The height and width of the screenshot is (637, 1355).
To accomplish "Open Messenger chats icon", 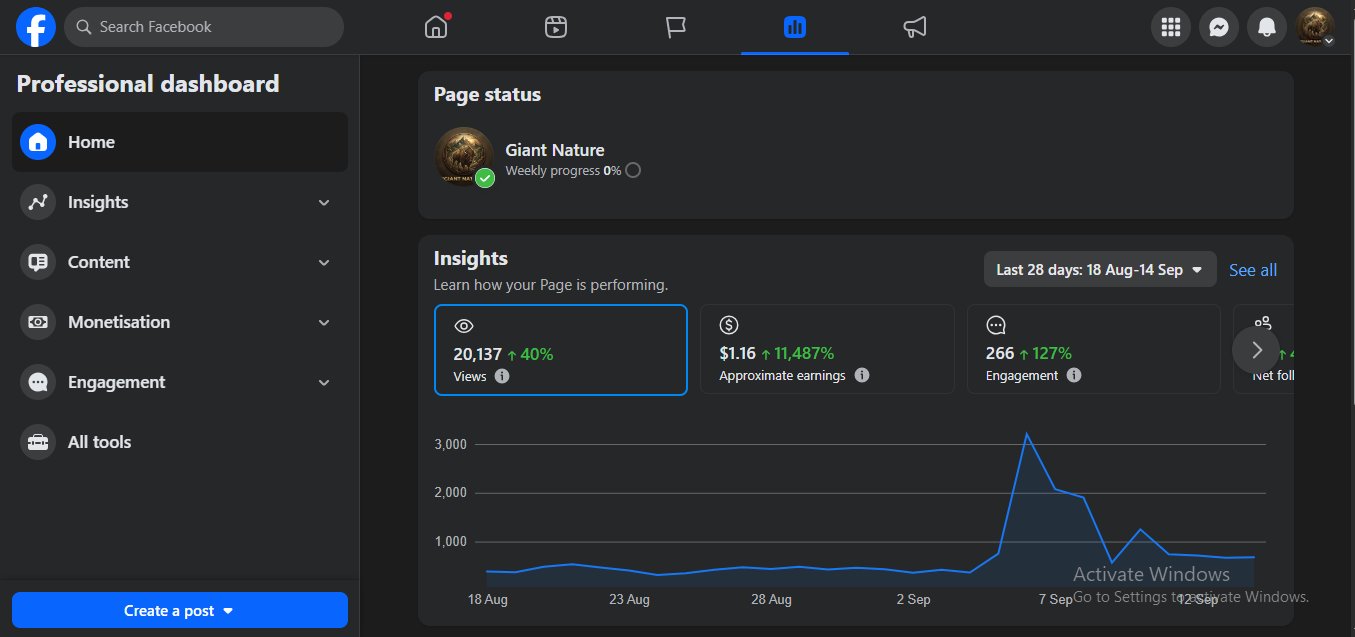I will click(x=1219, y=27).
